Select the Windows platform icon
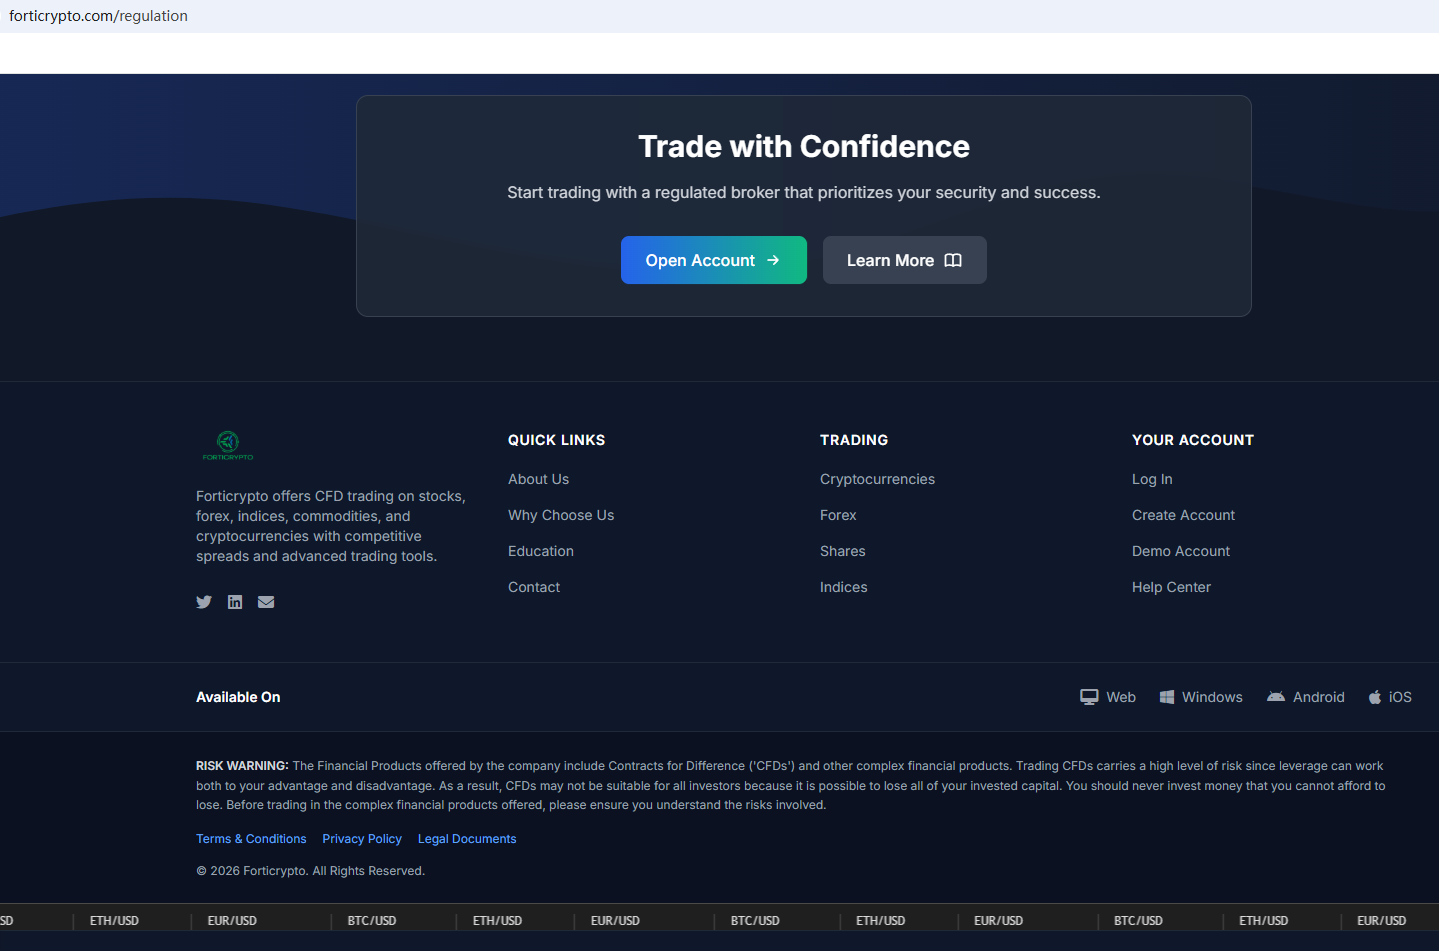 point(1166,697)
